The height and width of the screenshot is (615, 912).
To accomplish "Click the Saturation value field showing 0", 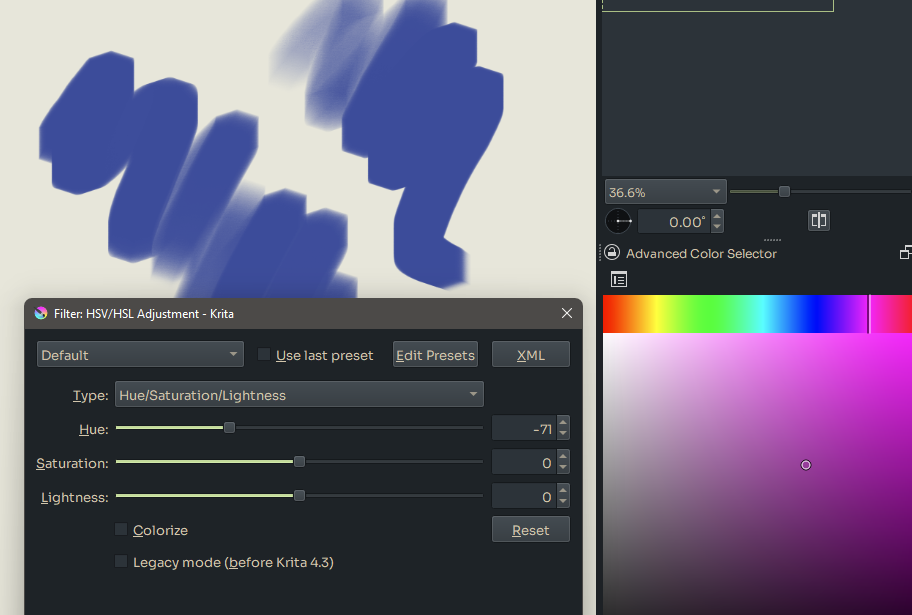I will click(x=525, y=463).
